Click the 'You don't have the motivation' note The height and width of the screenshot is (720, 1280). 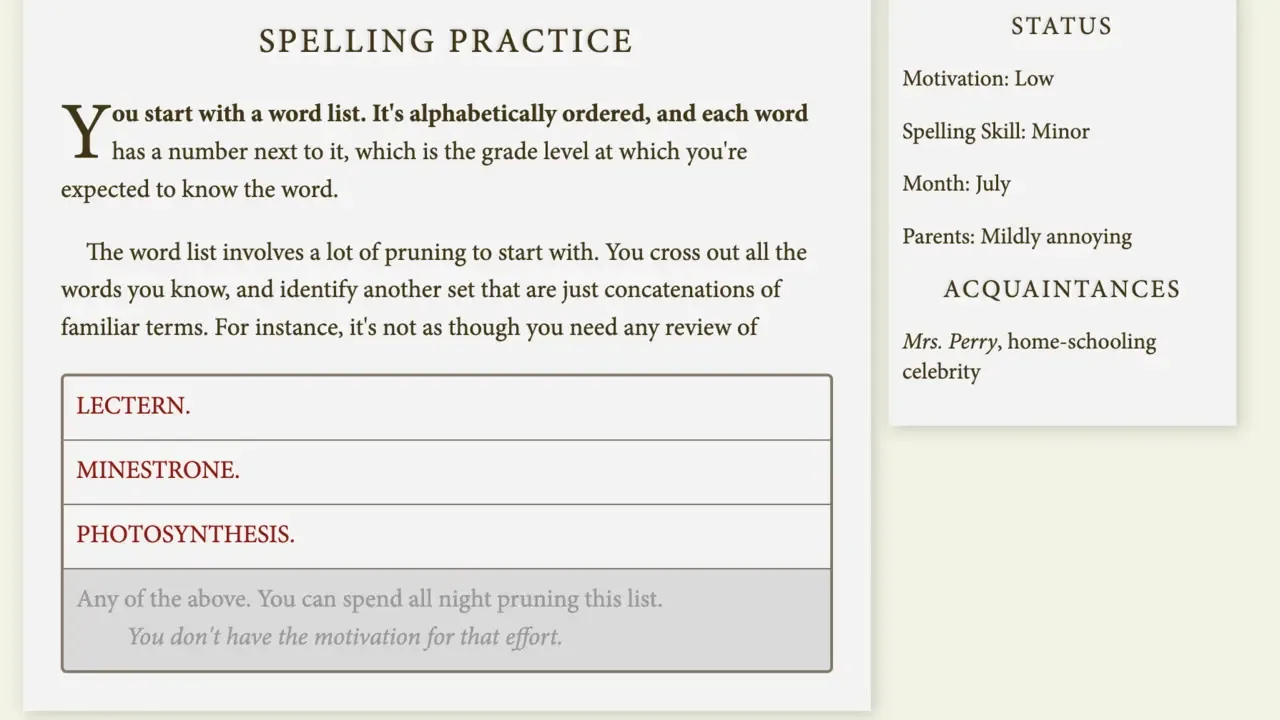click(x=345, y=637)
